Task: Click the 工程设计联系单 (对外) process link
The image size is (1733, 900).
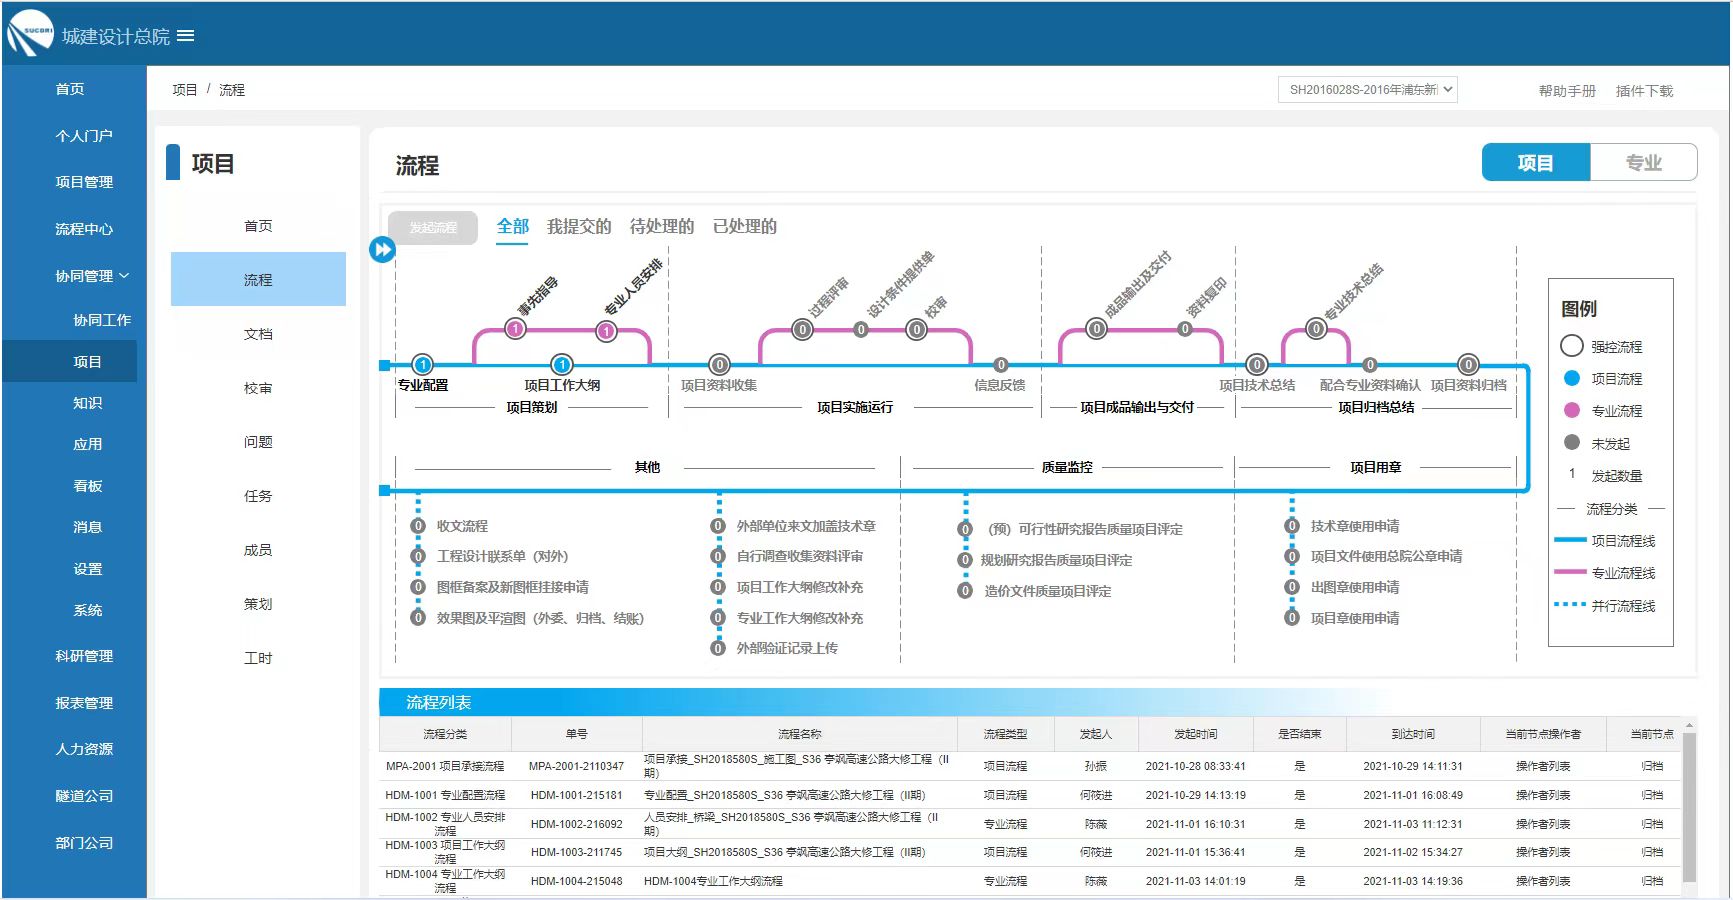Action: point(502,557)
